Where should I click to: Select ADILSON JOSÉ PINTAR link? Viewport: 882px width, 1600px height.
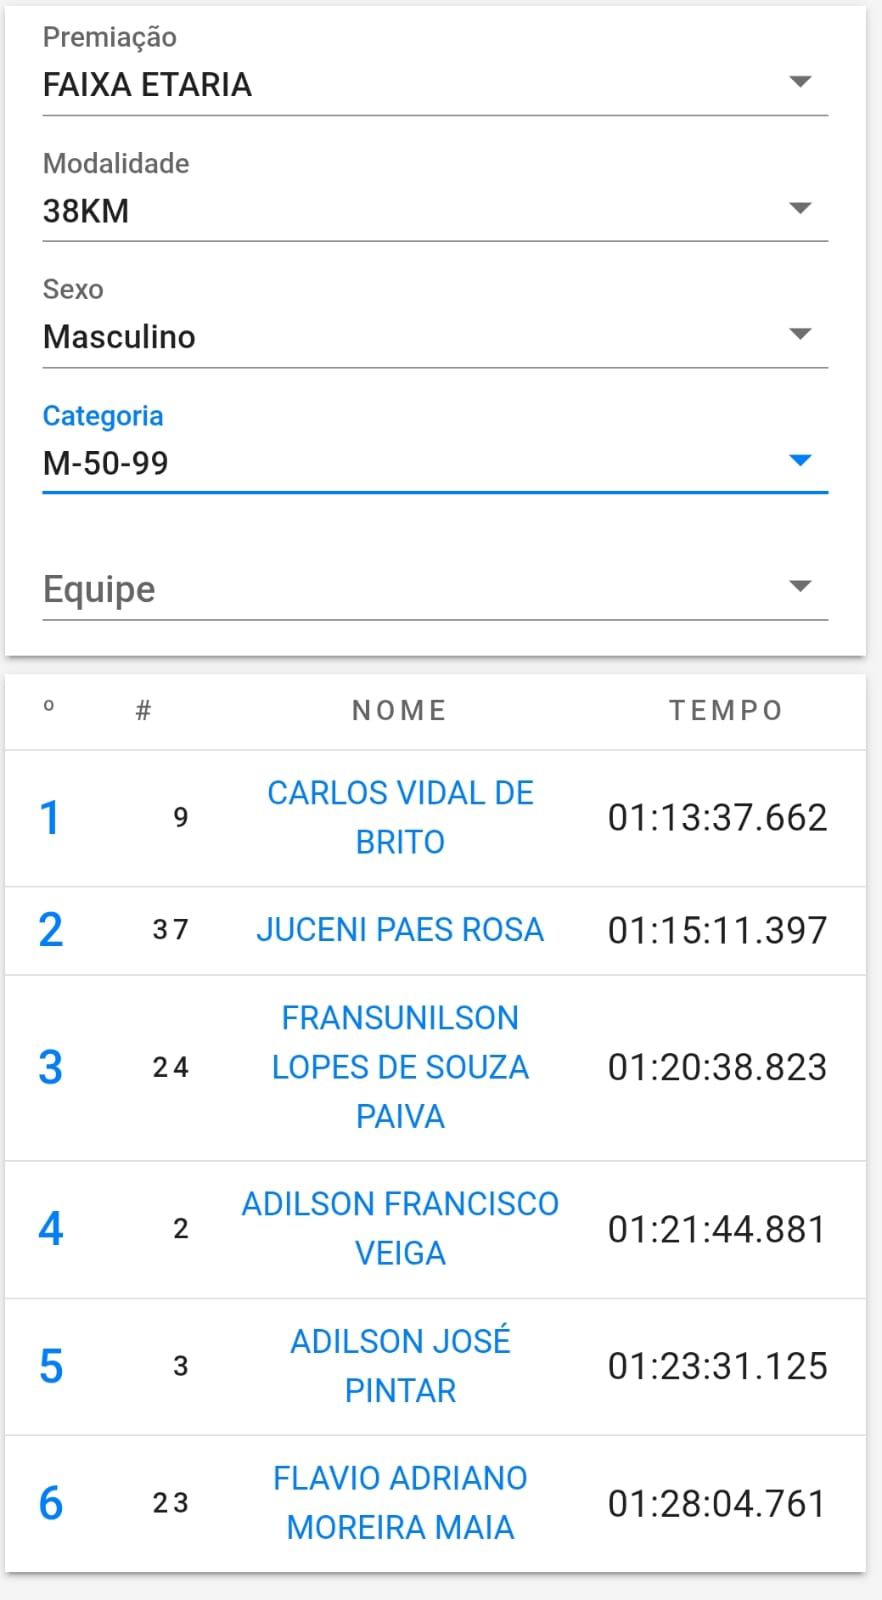(x=400, y=1365)
